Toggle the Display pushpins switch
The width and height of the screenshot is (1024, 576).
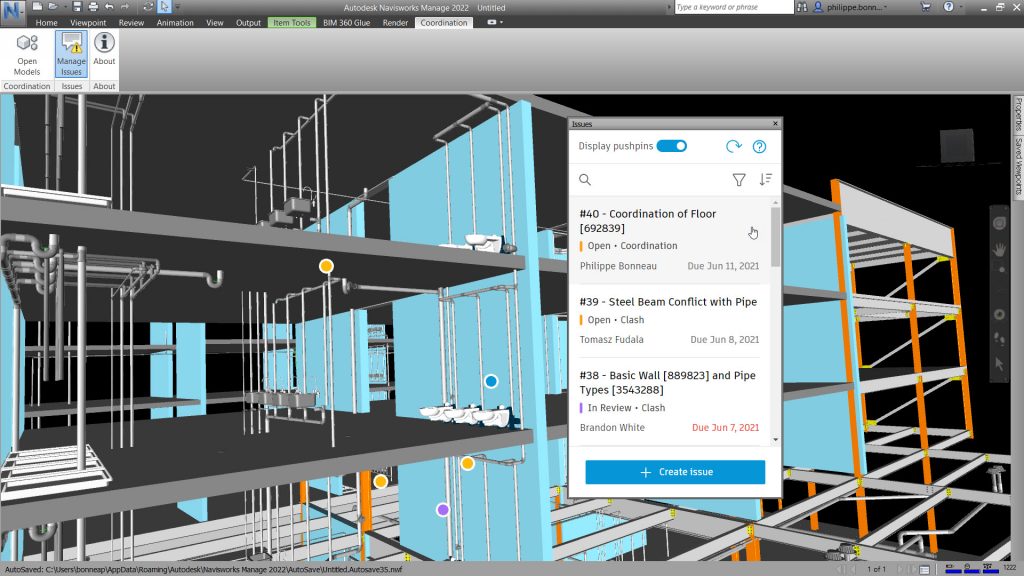[671, 146]
